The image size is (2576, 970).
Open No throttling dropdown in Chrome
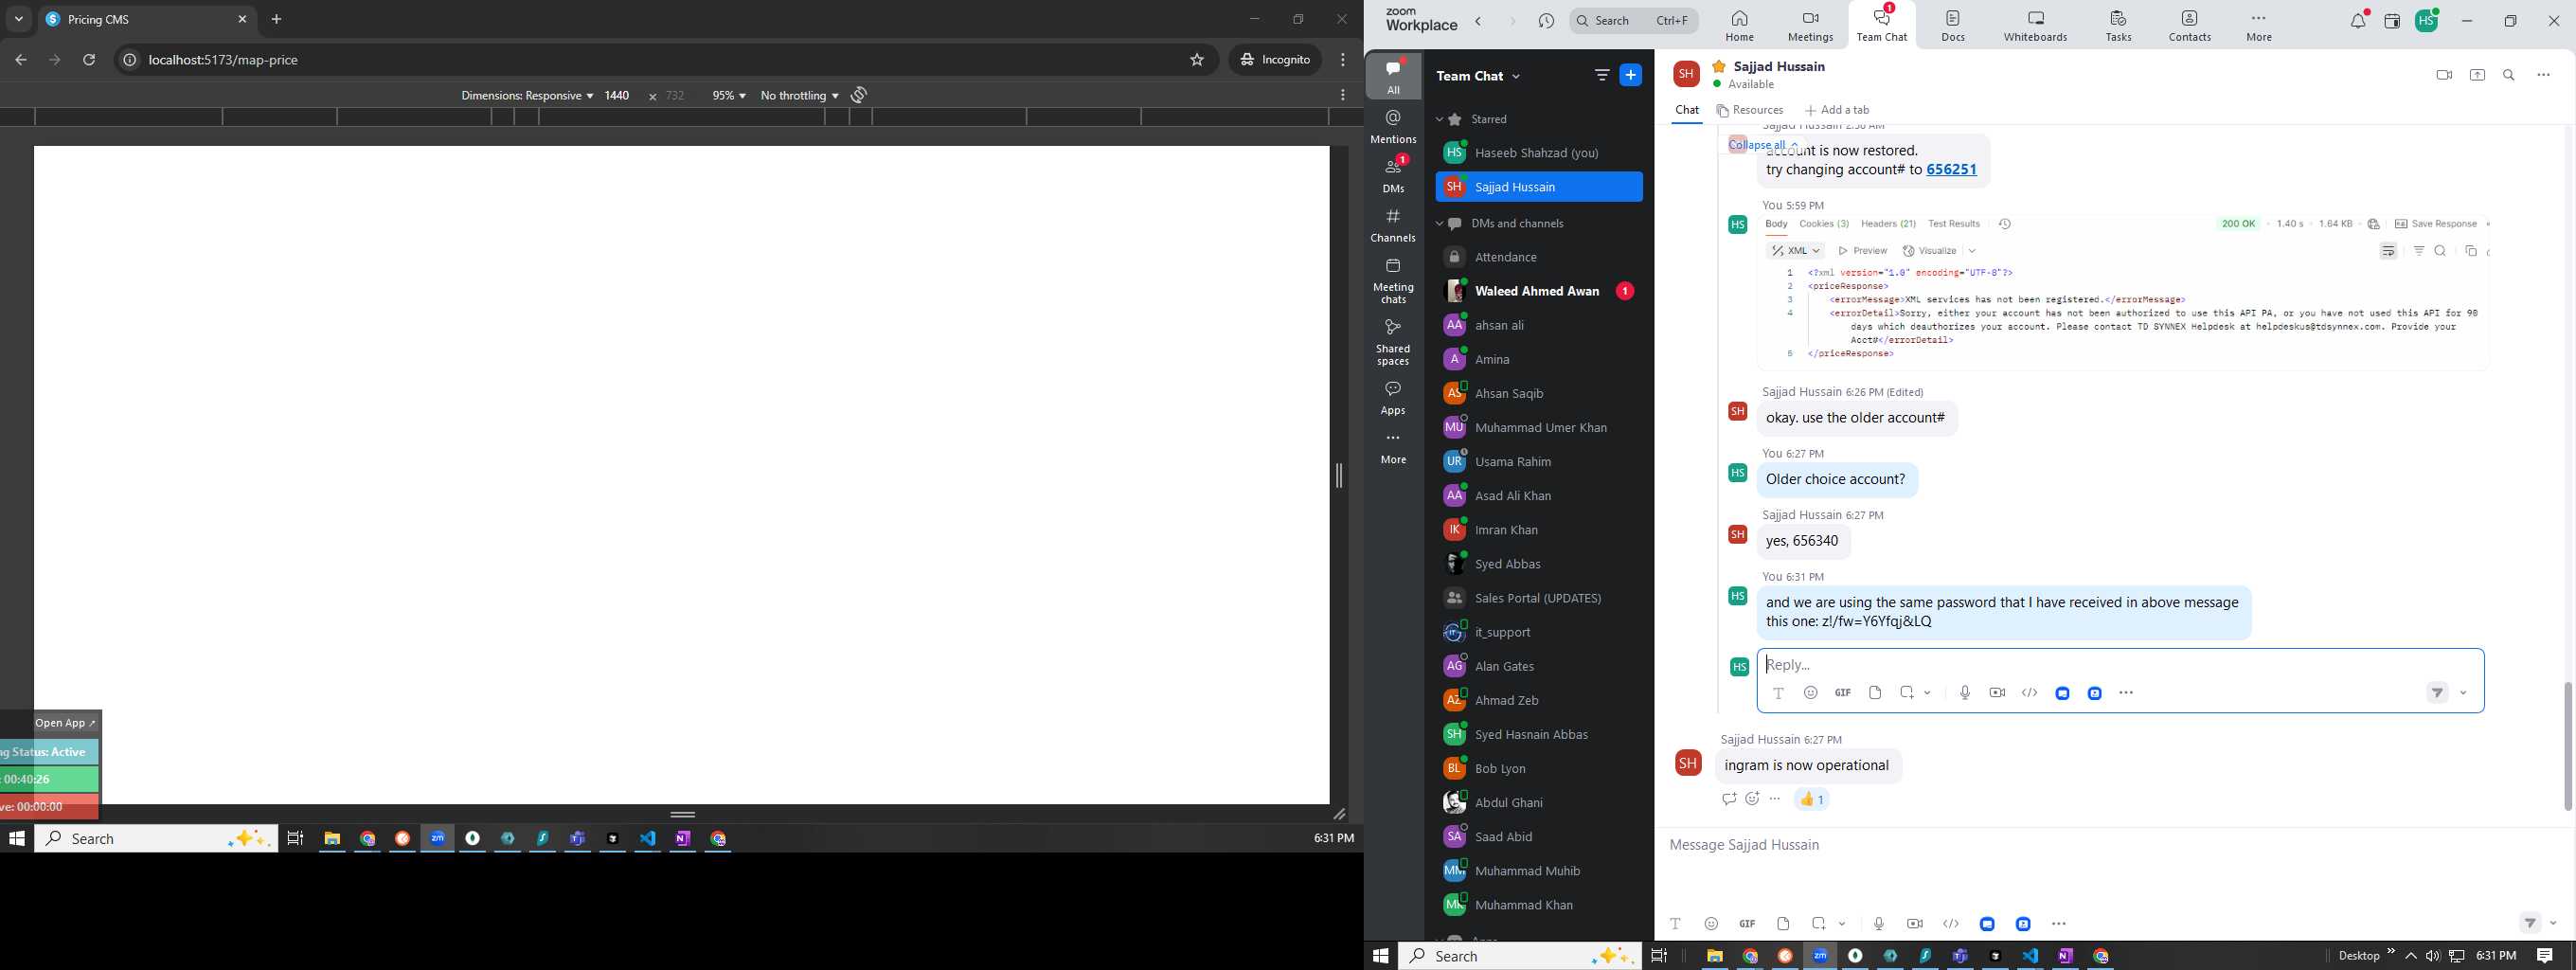(x=799, y=96)
